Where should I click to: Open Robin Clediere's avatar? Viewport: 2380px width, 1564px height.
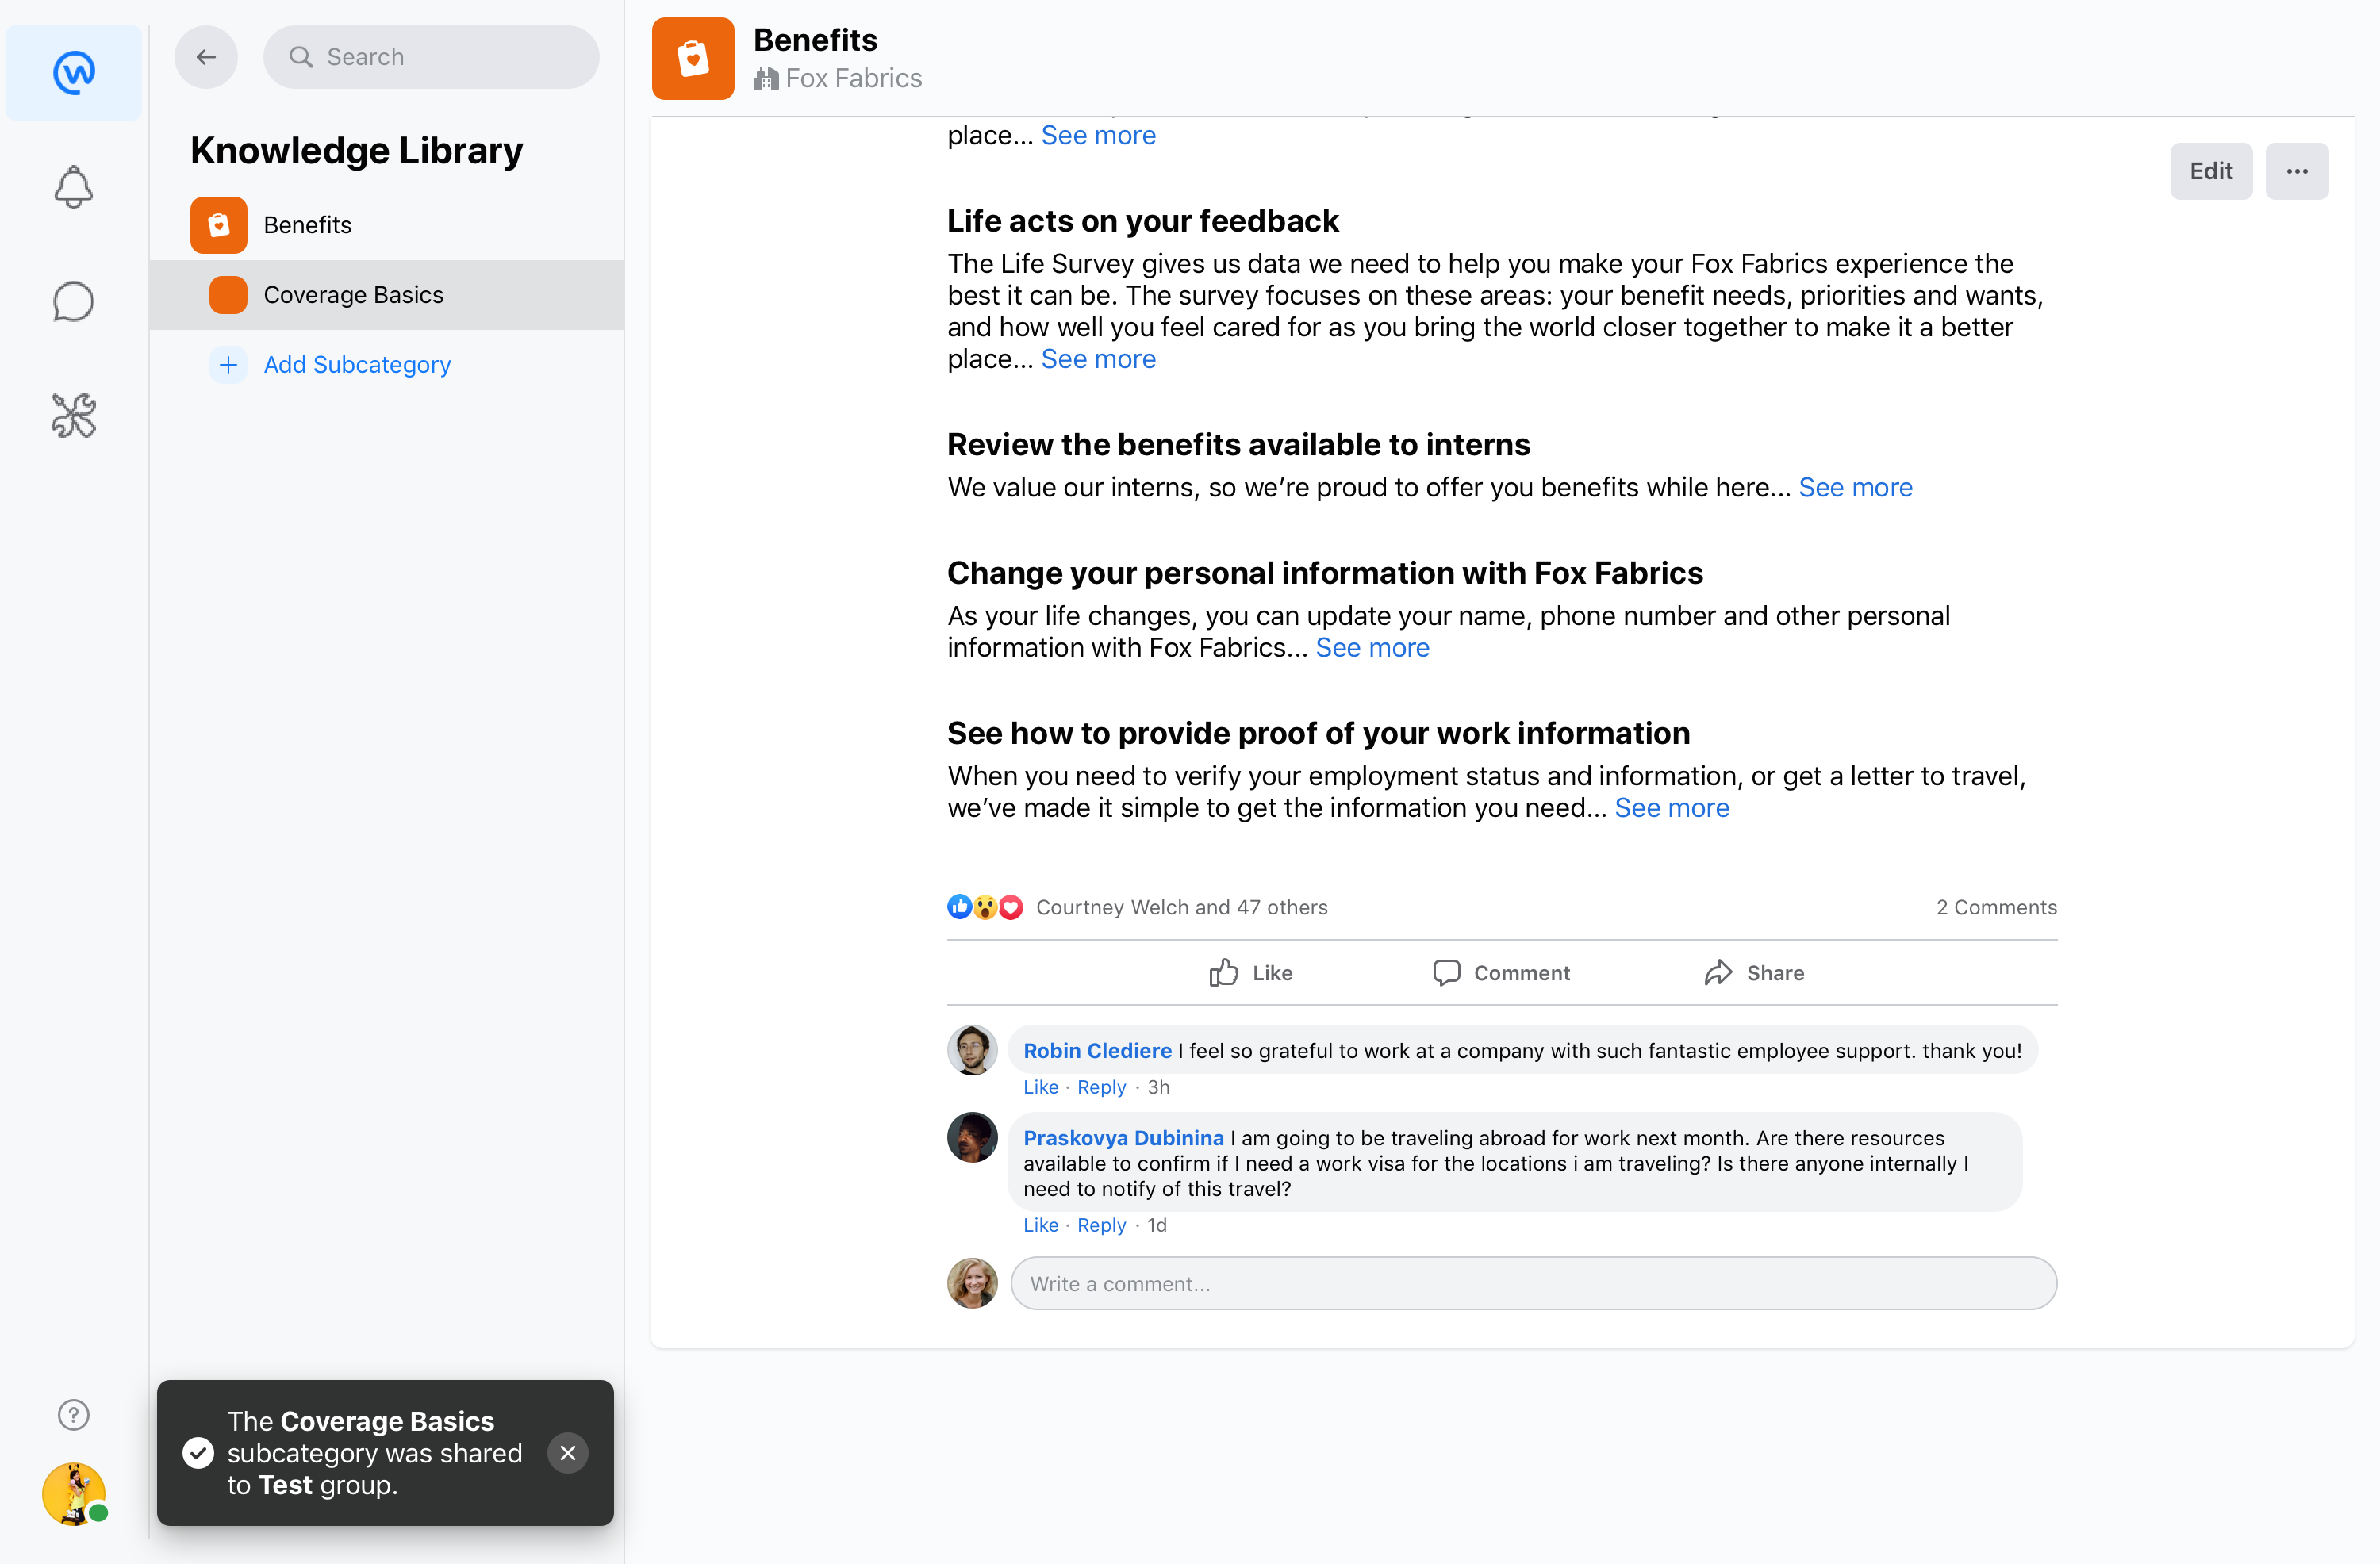tap(972, 1050)
